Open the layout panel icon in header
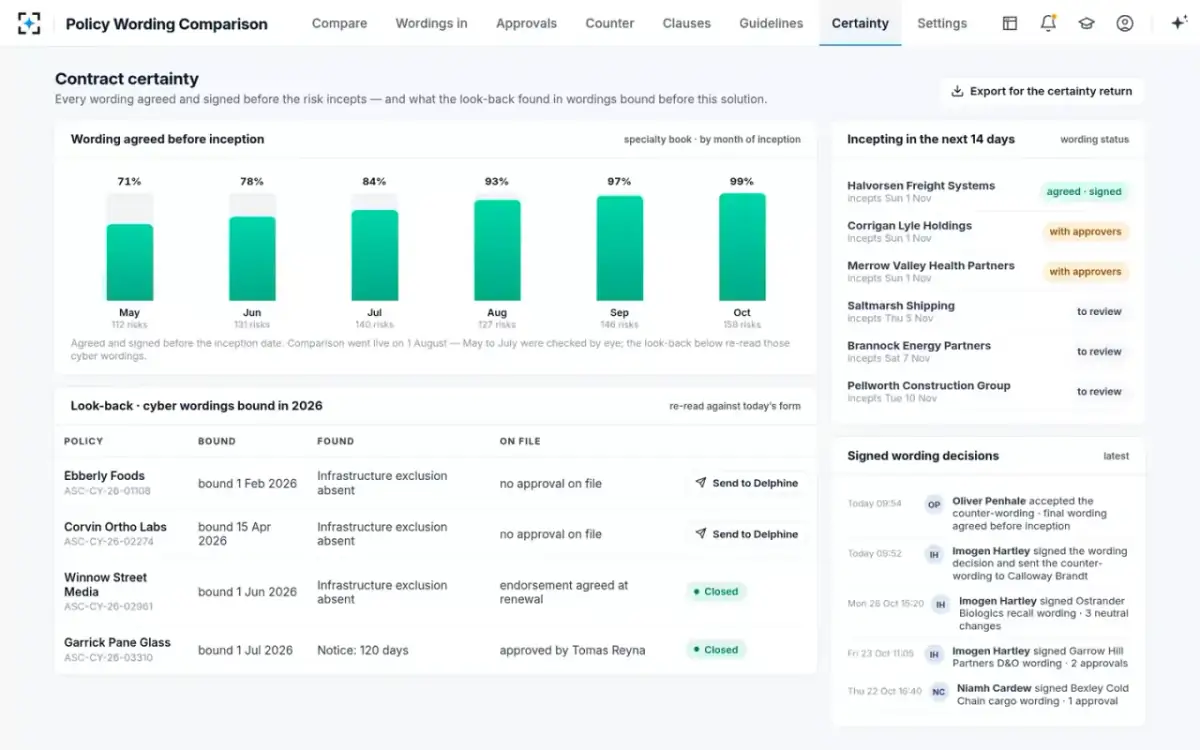Viewport: 1200px width, 750px height. click(1010, 23)
